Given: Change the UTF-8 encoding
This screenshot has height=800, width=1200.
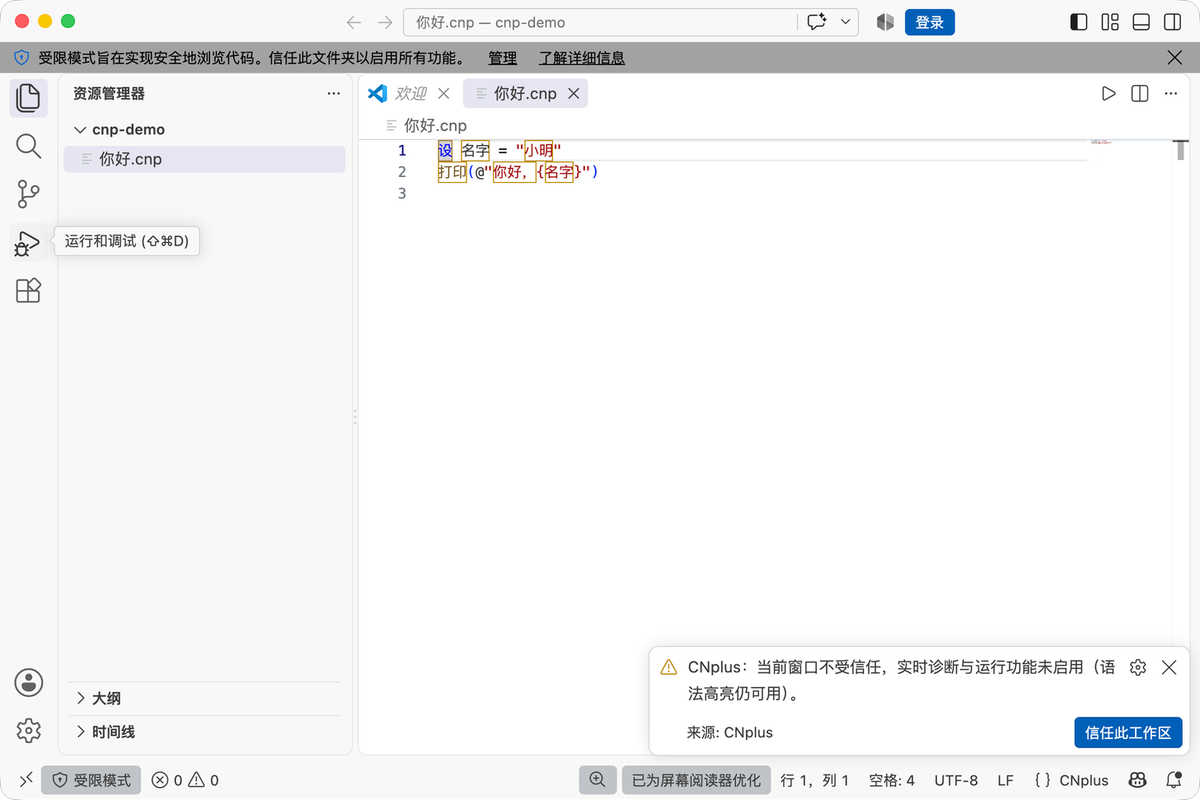Looking at the screenshot, I should tap(956, 780).
